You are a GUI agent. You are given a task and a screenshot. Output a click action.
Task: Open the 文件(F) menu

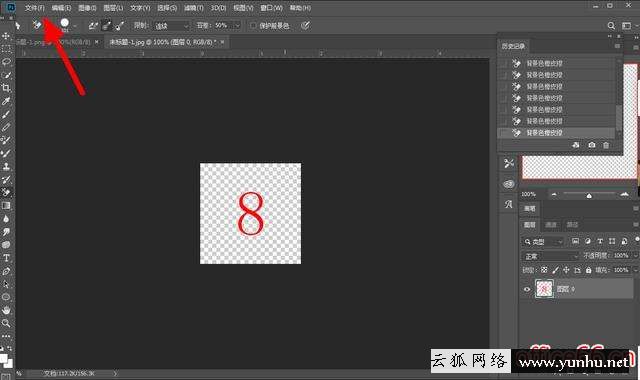click(x=35, y=8)
